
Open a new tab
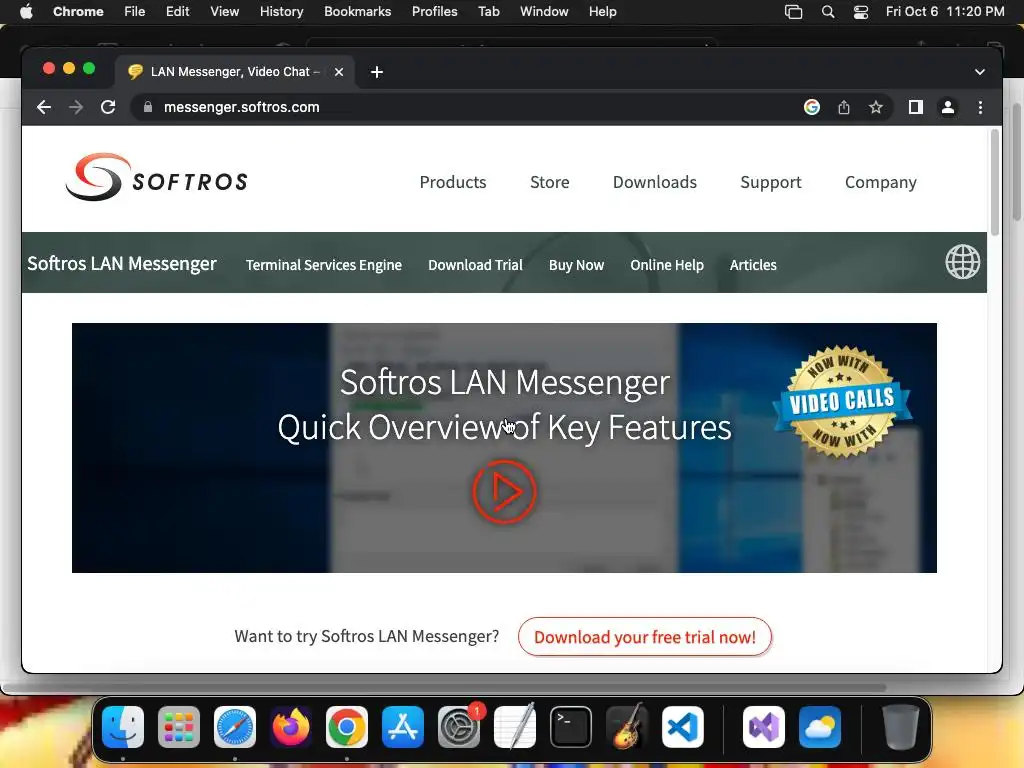(x=377, y=72)
